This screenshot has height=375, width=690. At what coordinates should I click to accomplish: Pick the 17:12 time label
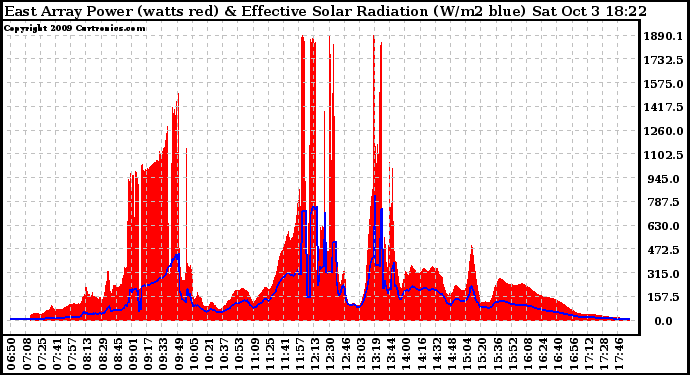coord(589,353)
